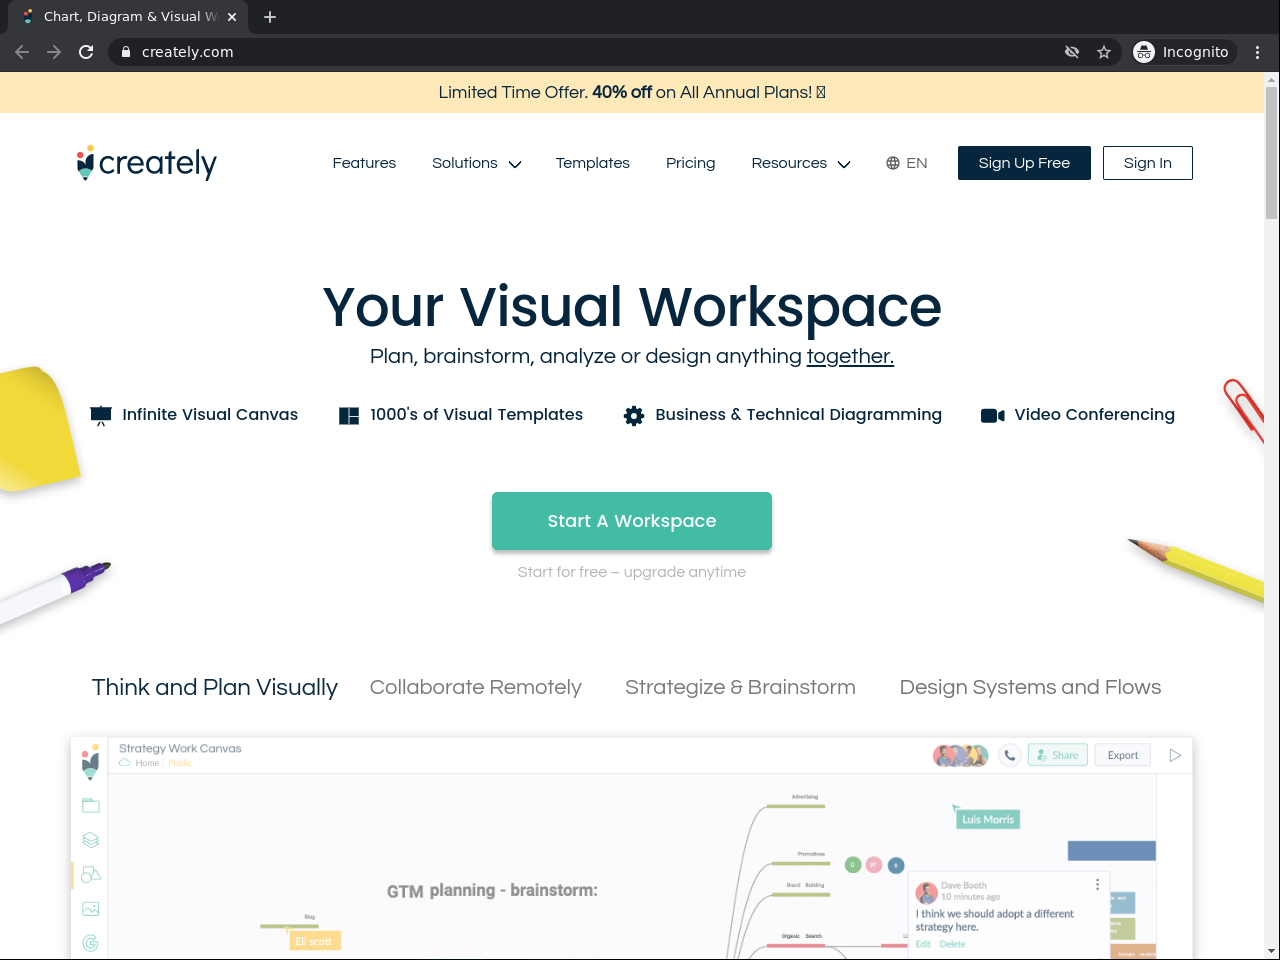1280x960 pixels.
Task: Click the Share button in canvas preview
Action: 1057,755
